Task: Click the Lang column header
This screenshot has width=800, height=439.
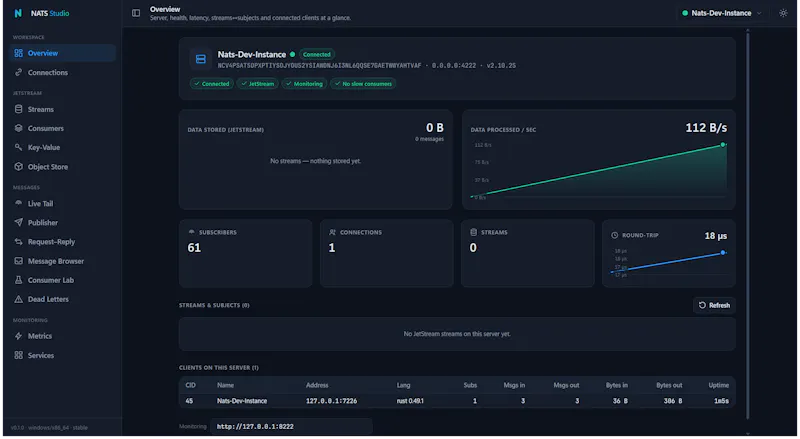Action: [x=404, y=385]
